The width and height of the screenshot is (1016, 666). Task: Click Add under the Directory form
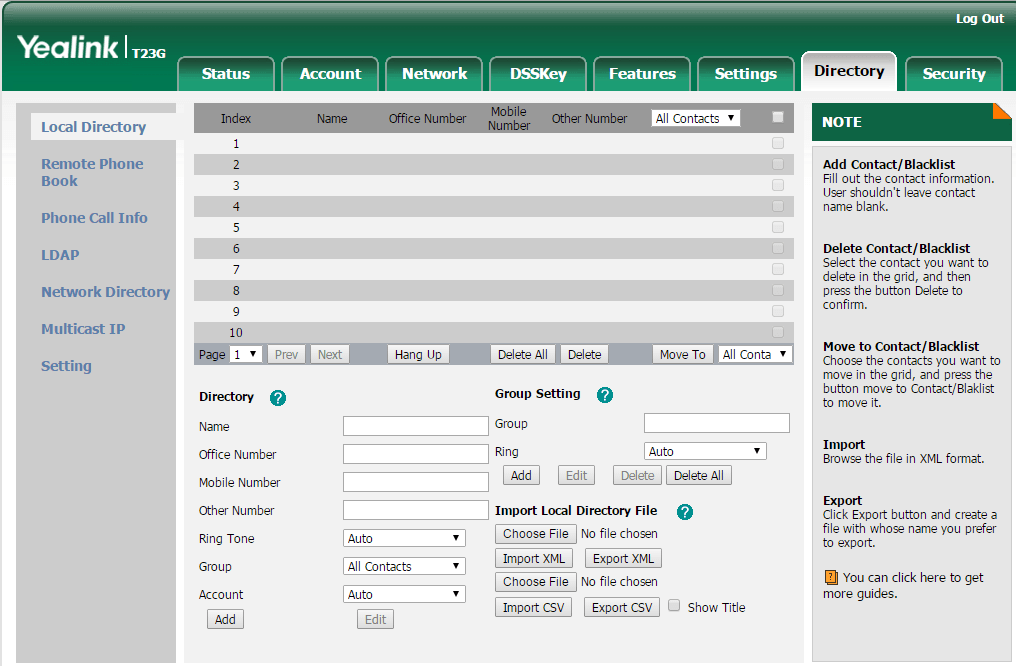tap(225, 619)
